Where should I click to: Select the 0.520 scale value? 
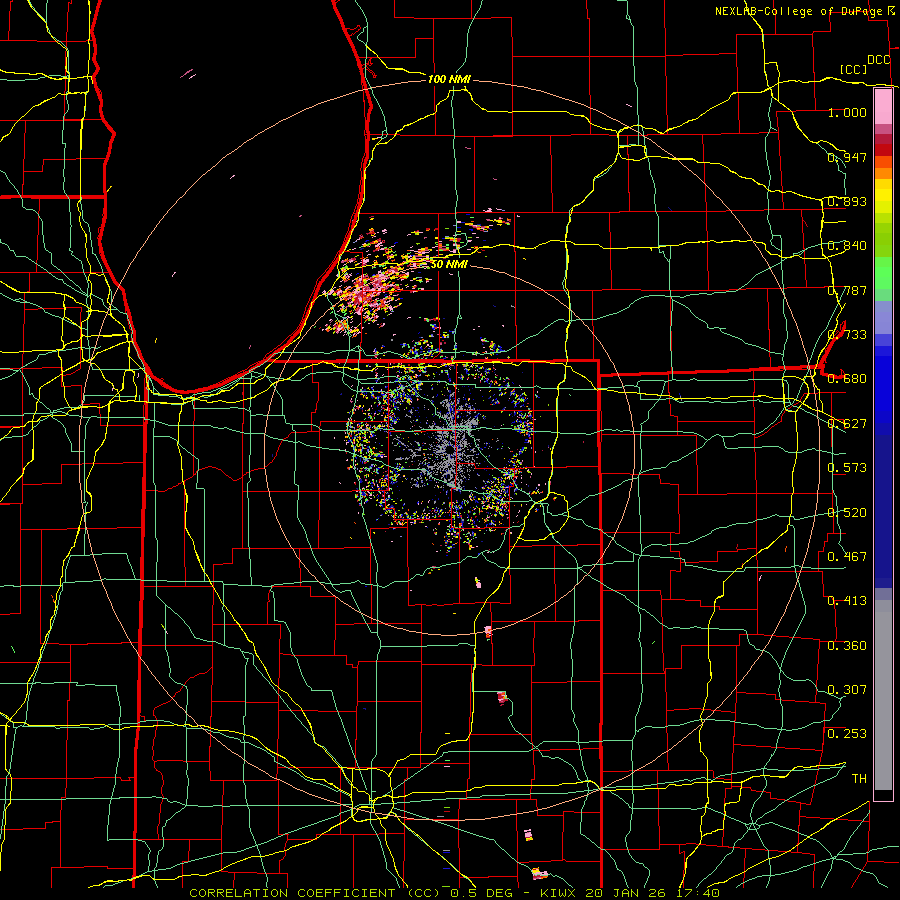(x=847, y=513)
